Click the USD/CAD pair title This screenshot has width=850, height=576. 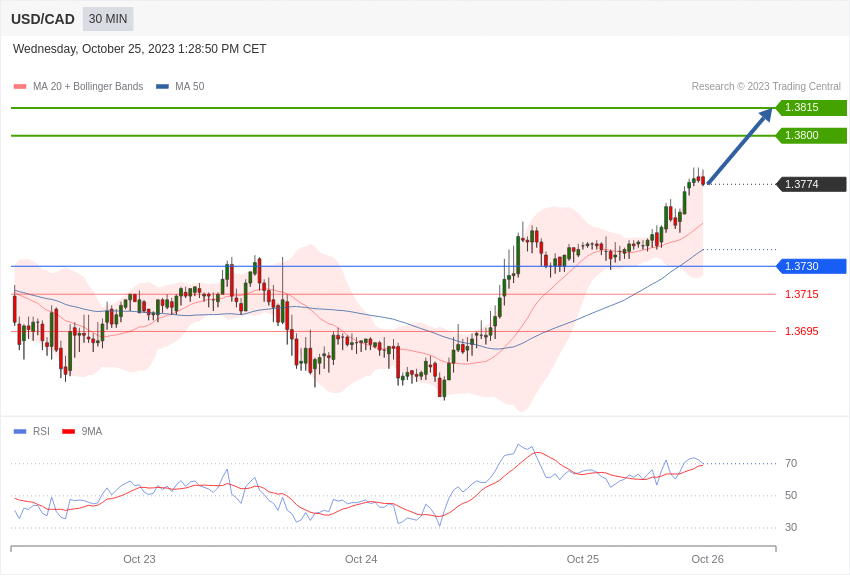coord(43,20)
